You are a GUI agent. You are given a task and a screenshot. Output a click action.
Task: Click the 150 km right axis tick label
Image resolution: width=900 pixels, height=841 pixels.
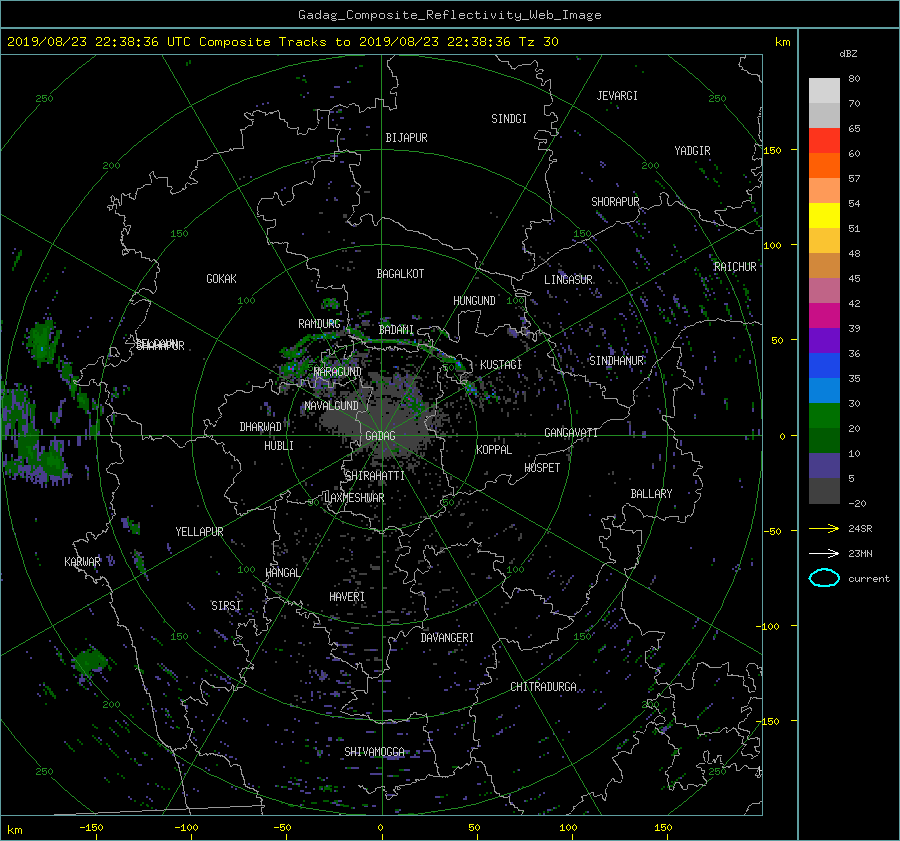tap(773, 150)
